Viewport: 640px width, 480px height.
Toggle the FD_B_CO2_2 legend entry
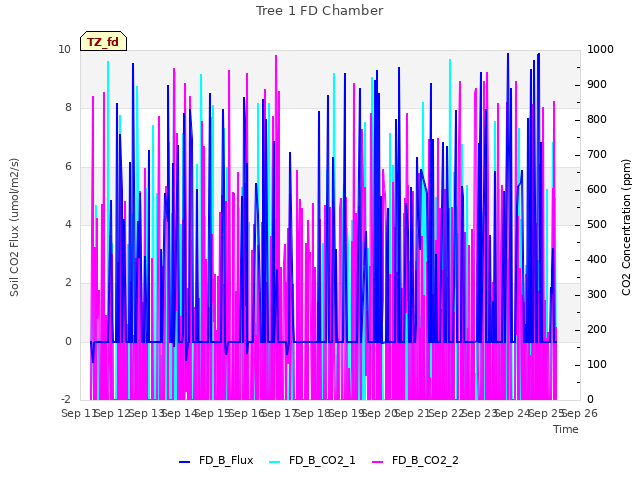click(415, 460)
